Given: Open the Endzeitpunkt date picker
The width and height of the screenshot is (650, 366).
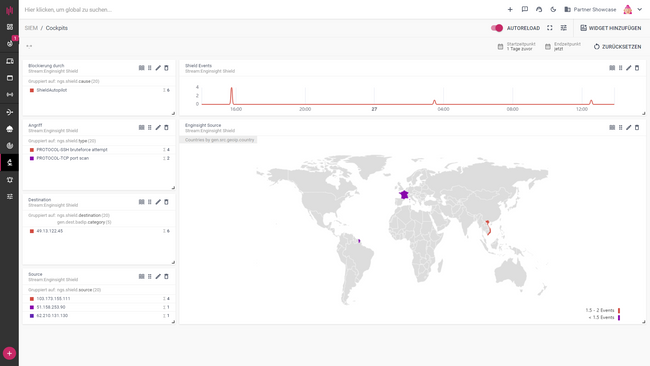Looking at the screenshot, I should pos(563,46).
